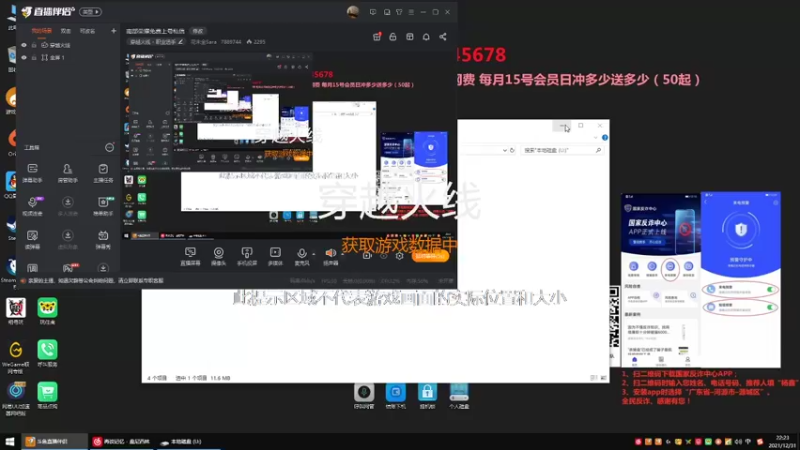Click the explorer search field
800x450 pixels.
point(561,151)
